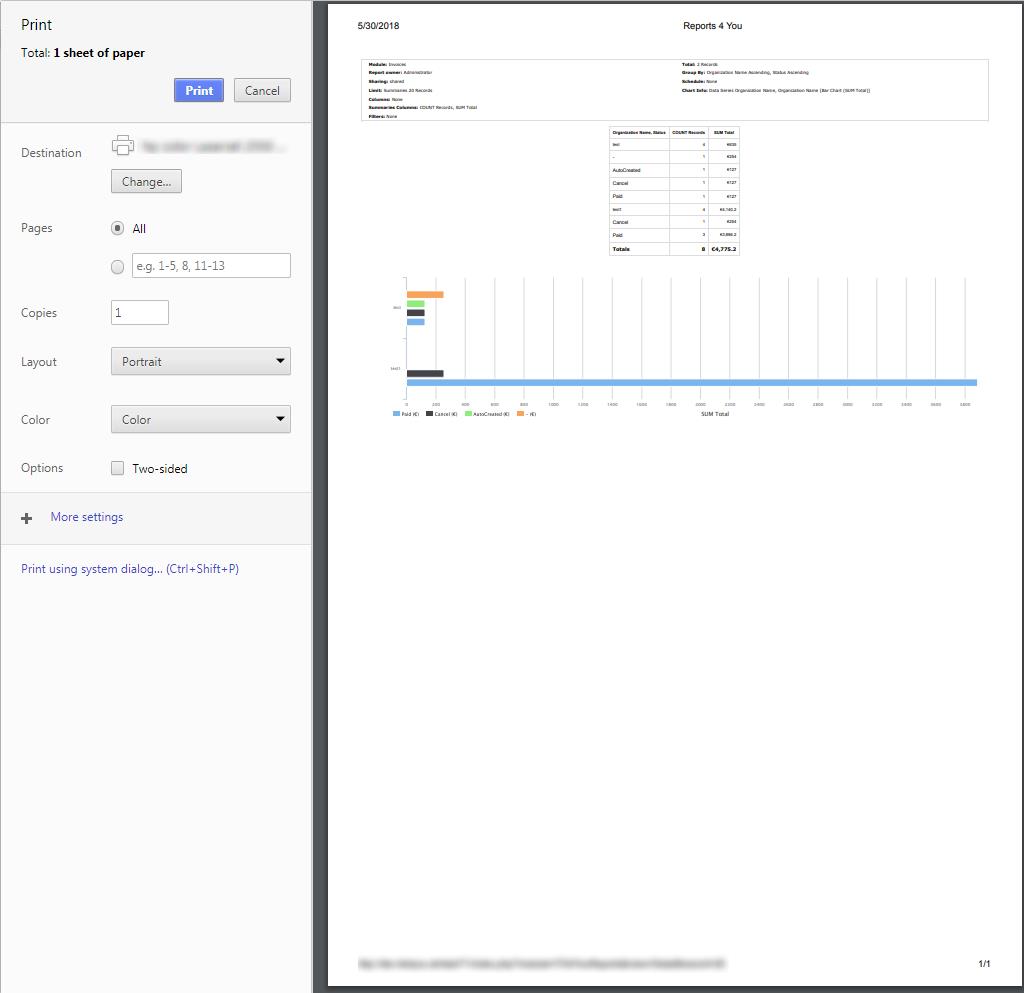Select the custom page range radio button

(118, 267)
